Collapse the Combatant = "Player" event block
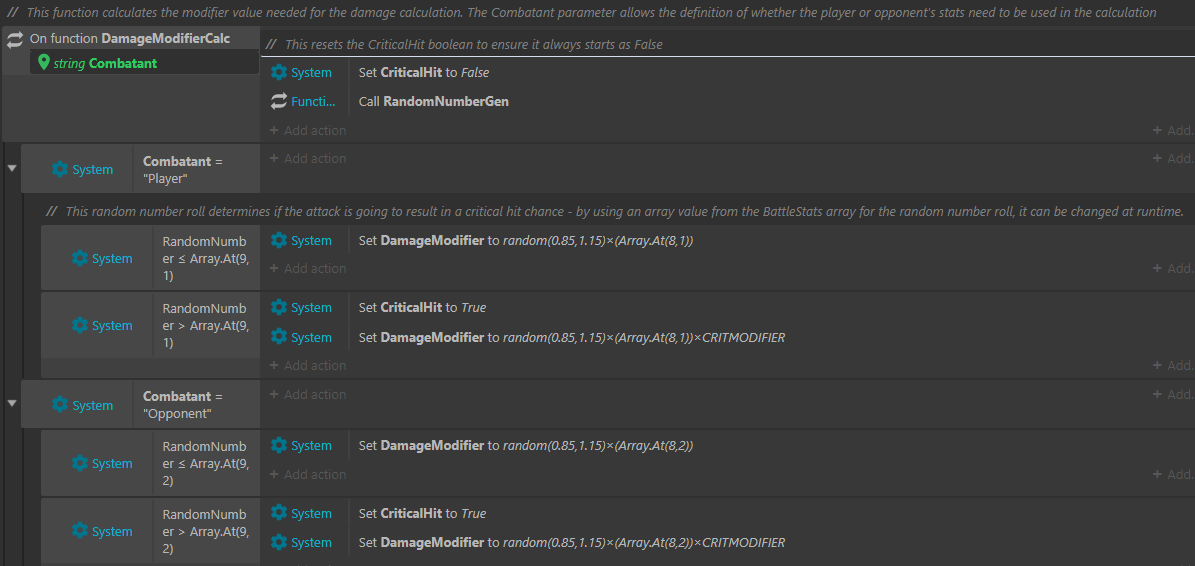Screen dimensions: 1195x566 (12, 168)
